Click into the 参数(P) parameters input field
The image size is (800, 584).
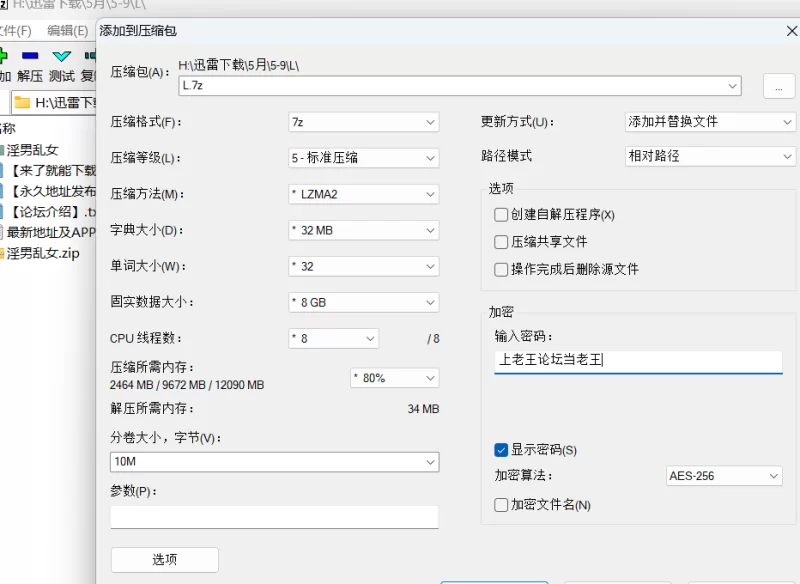[x=274, y=516]
